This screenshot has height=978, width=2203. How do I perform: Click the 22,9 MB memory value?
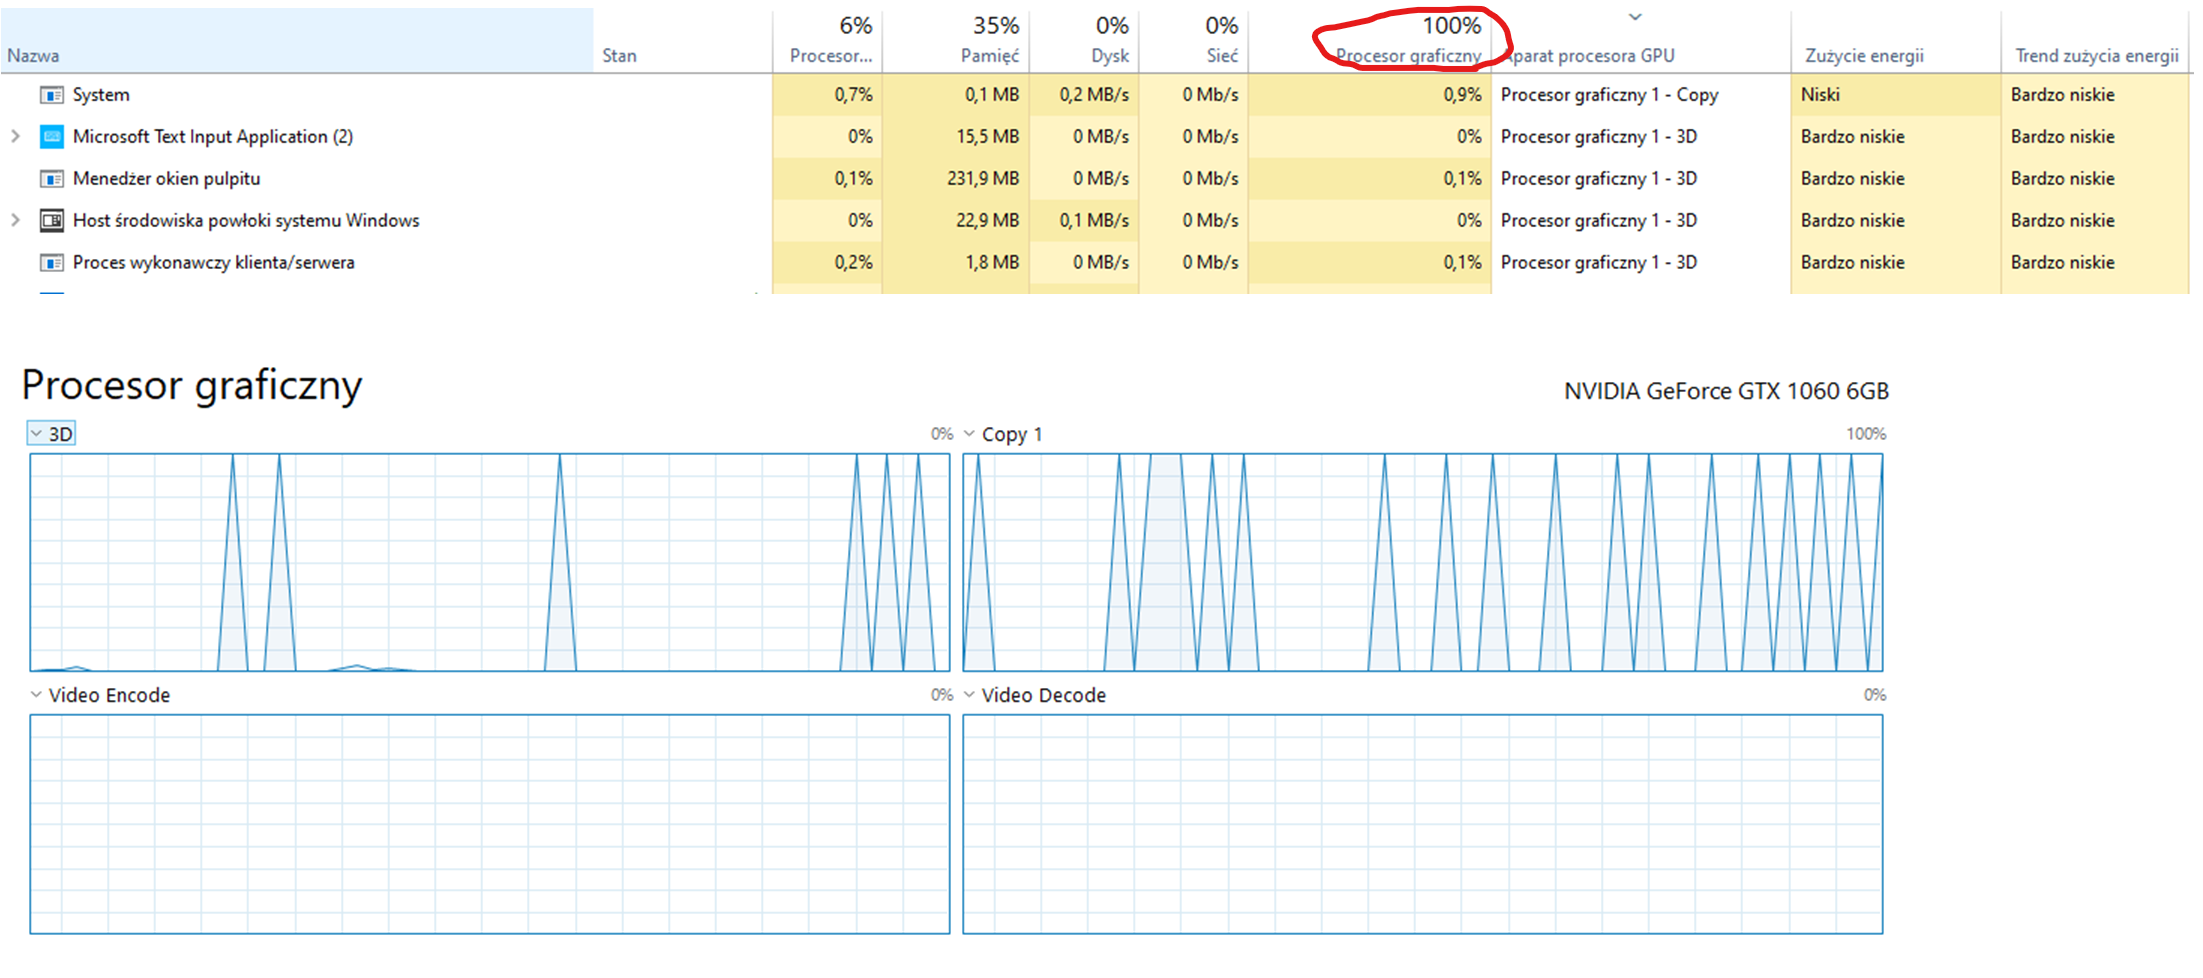pos(987,221)
